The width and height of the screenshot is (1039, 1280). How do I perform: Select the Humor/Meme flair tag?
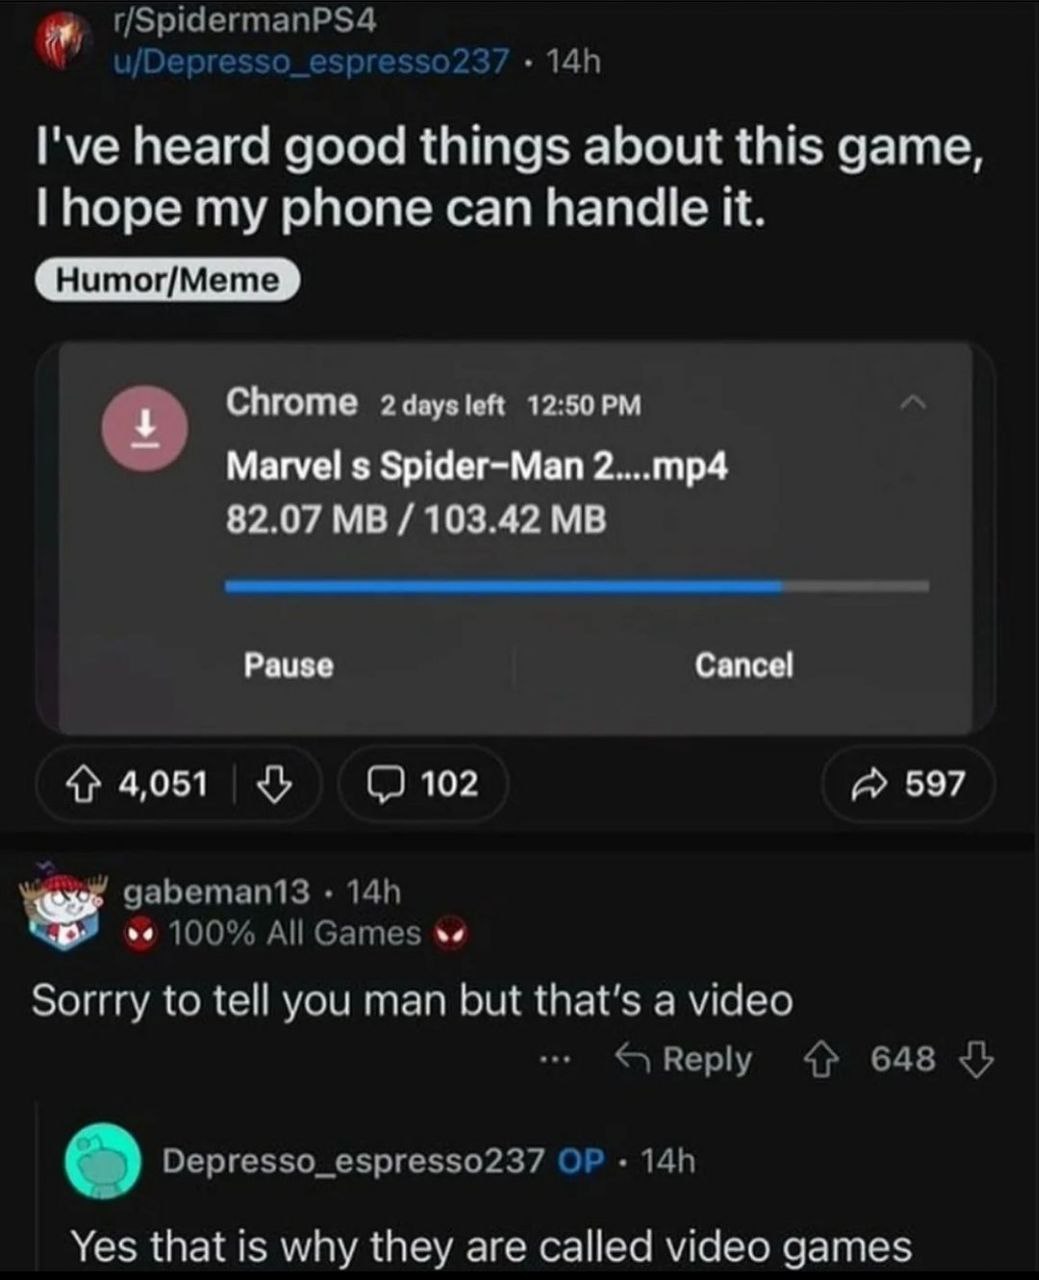tap(167, 280)
